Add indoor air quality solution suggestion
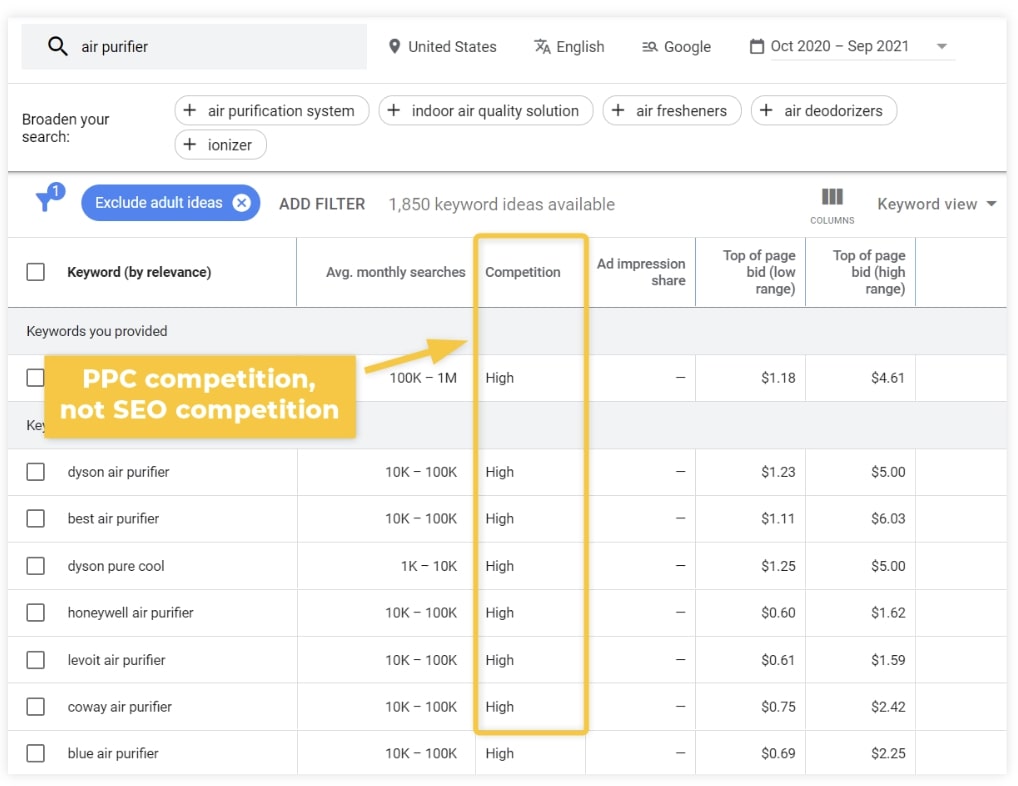The width and height of the screenshot is (1018, 786). pos(486,110)
